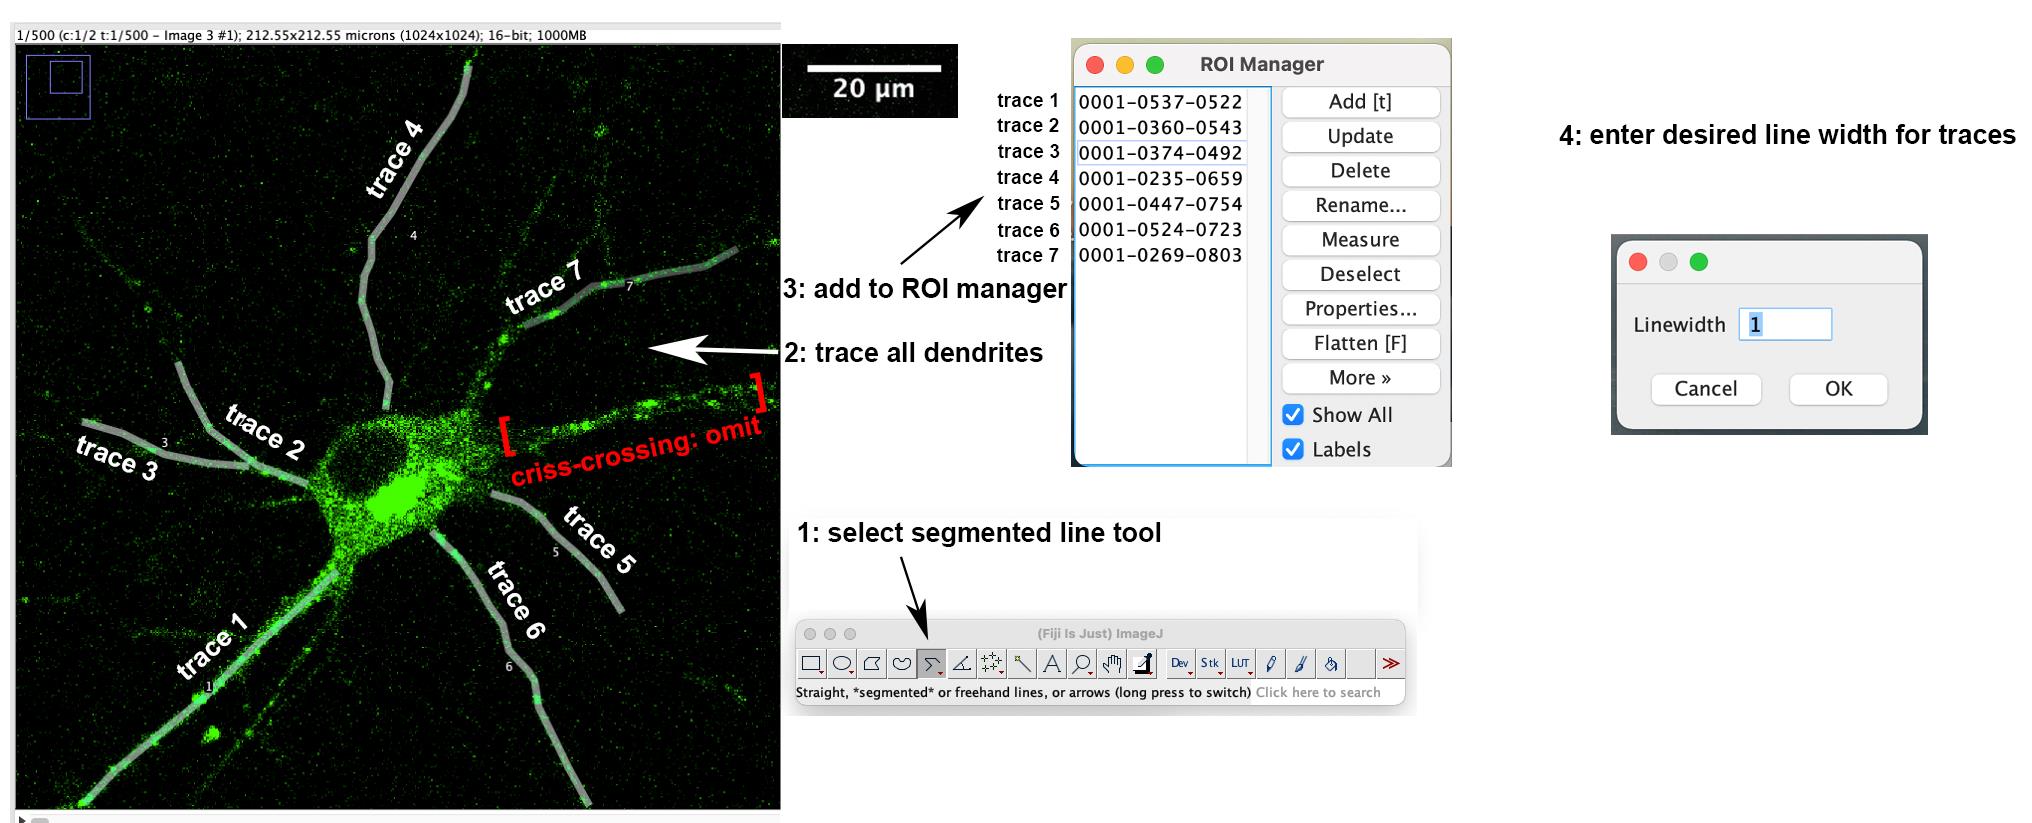Click Add [t] in ROI Manager

pos(1360,102)
